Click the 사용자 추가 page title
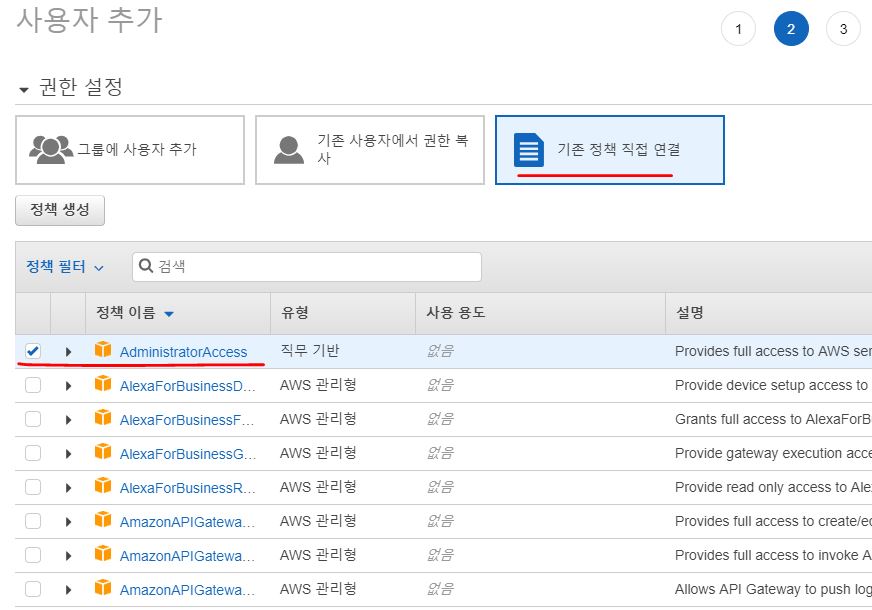The height and width of the screenshot is (610, 872). click(x=89, y=19)
